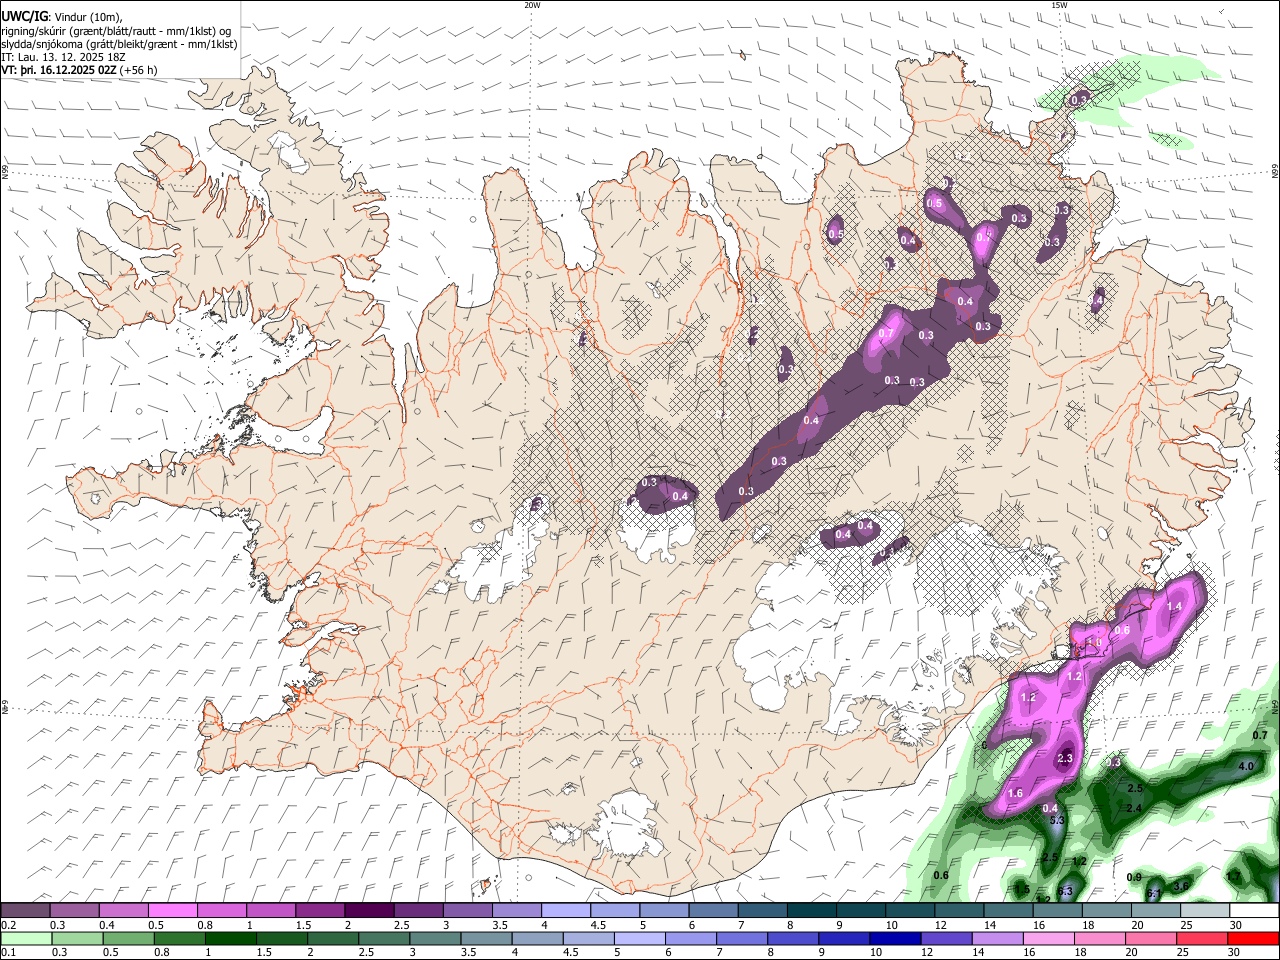Click the '4.0' precipitation value on the map
The width and height of the screenshot is (1280, 960).
(1246, 767)
